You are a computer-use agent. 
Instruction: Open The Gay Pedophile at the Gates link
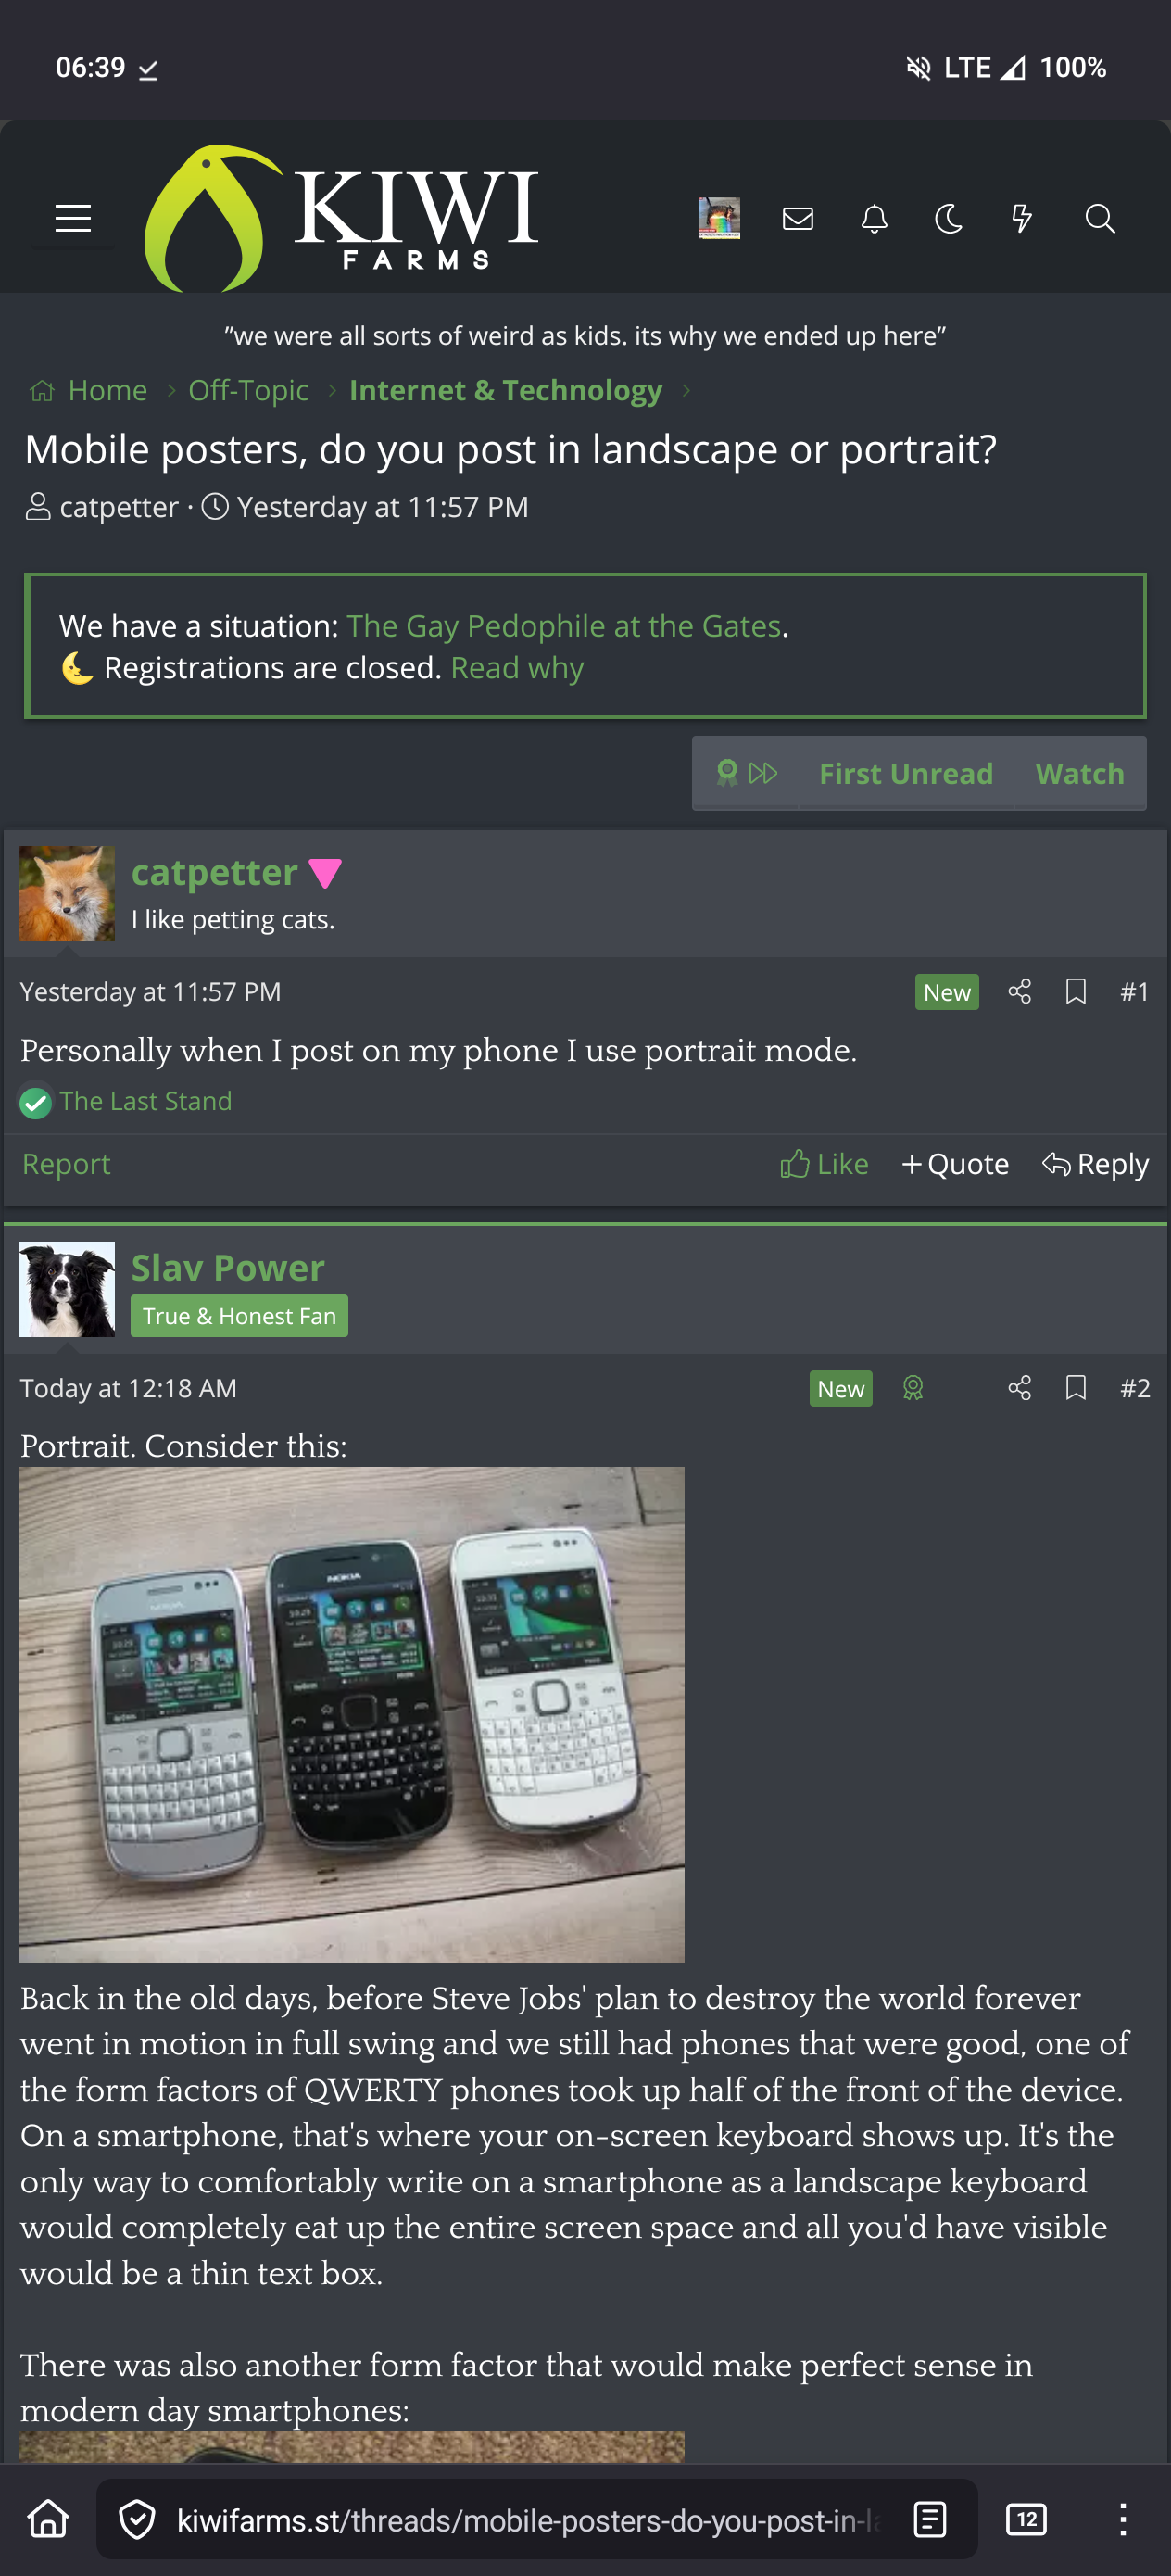click(x=564, y=626)
